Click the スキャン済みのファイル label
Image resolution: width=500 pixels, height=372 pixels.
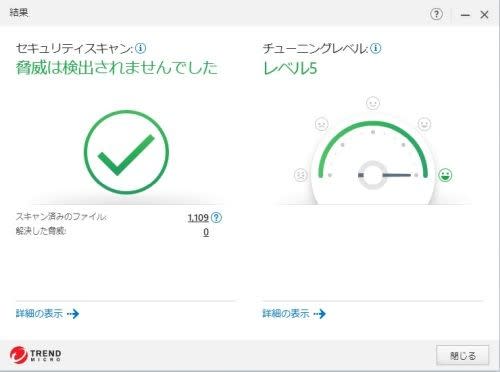(61, 217)
